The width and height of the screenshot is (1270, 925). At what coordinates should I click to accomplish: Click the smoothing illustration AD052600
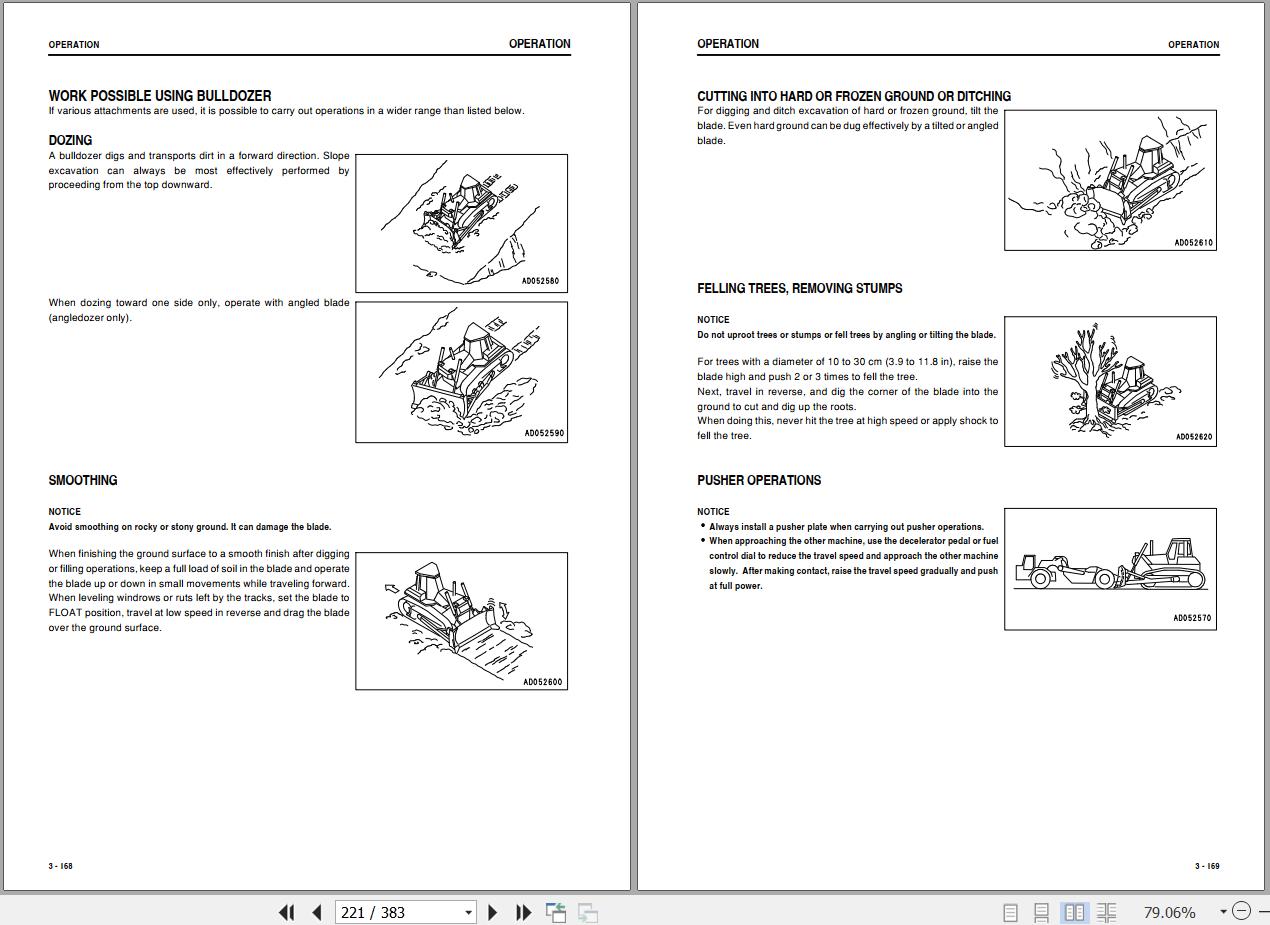461,620
